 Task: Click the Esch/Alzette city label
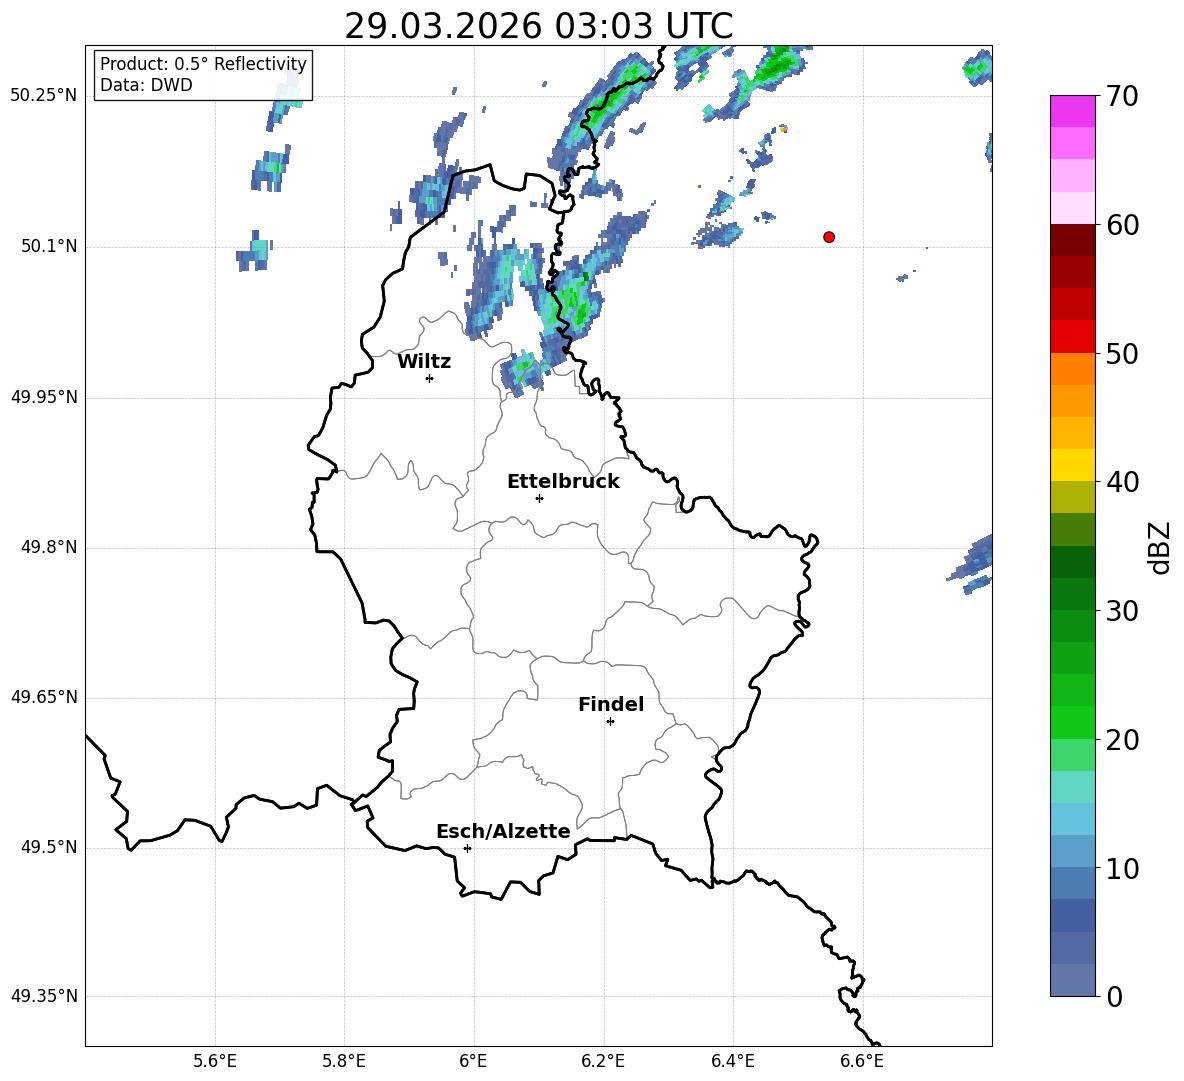pos(503,831)
